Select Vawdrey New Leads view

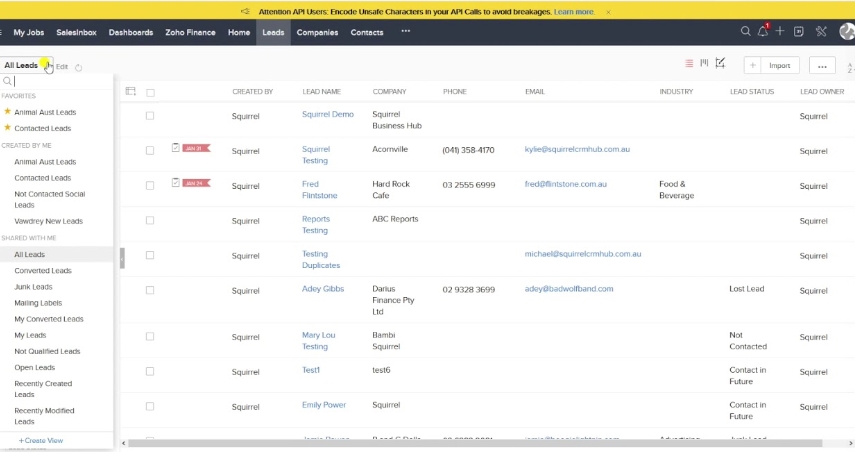click(49, 221)
